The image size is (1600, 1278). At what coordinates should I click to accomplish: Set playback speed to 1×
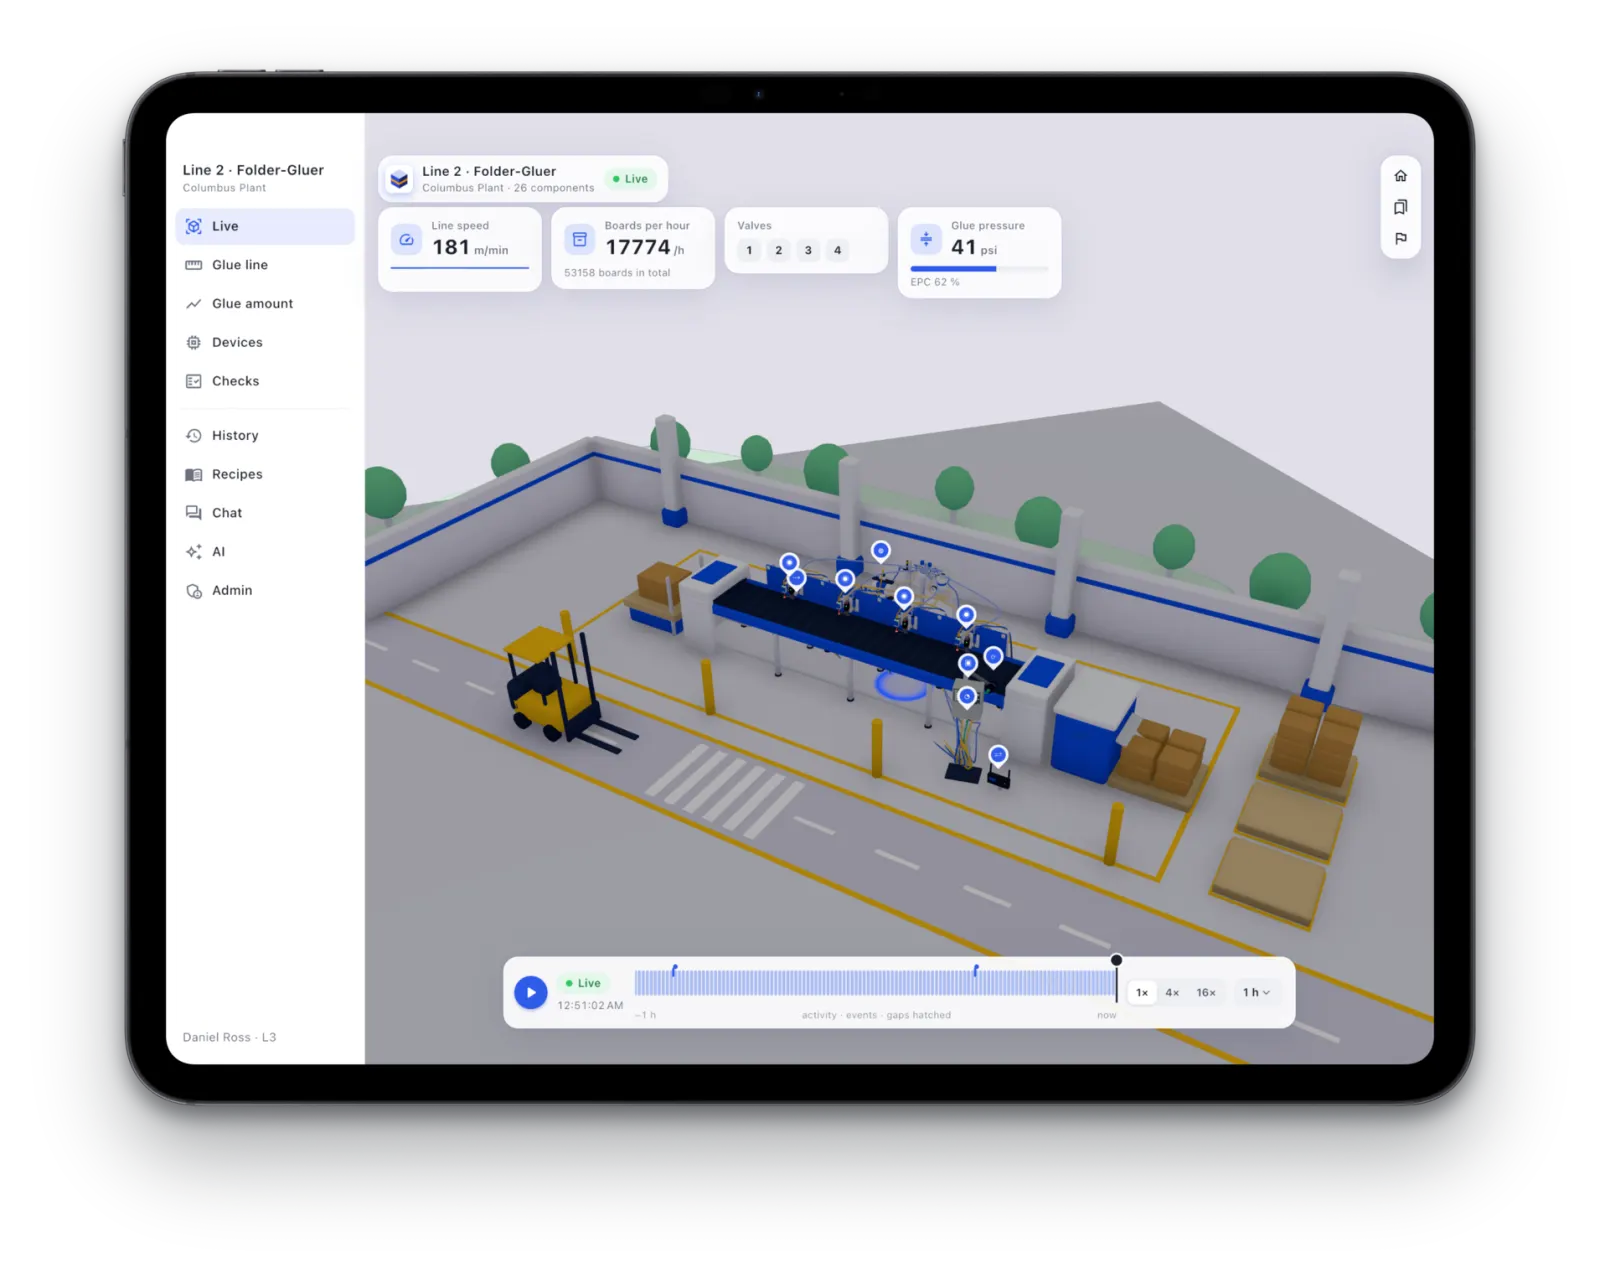(1142, 993)
